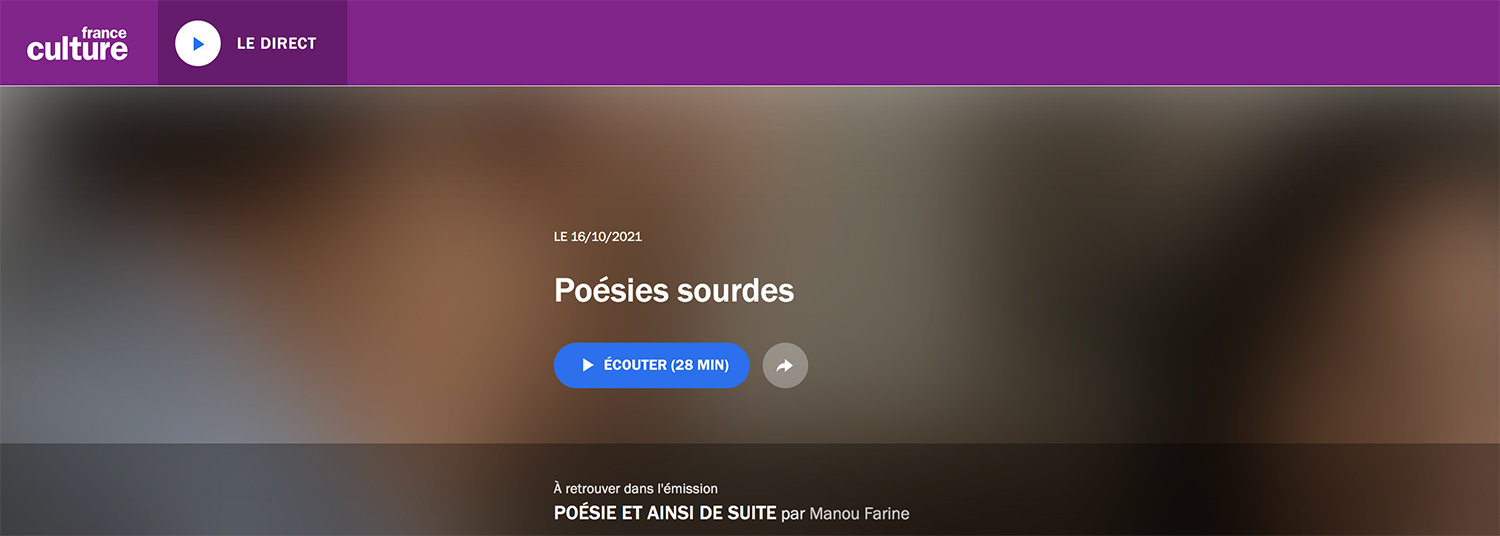
Task: Visit the Manou Farine host link
Action: [859, 513]
